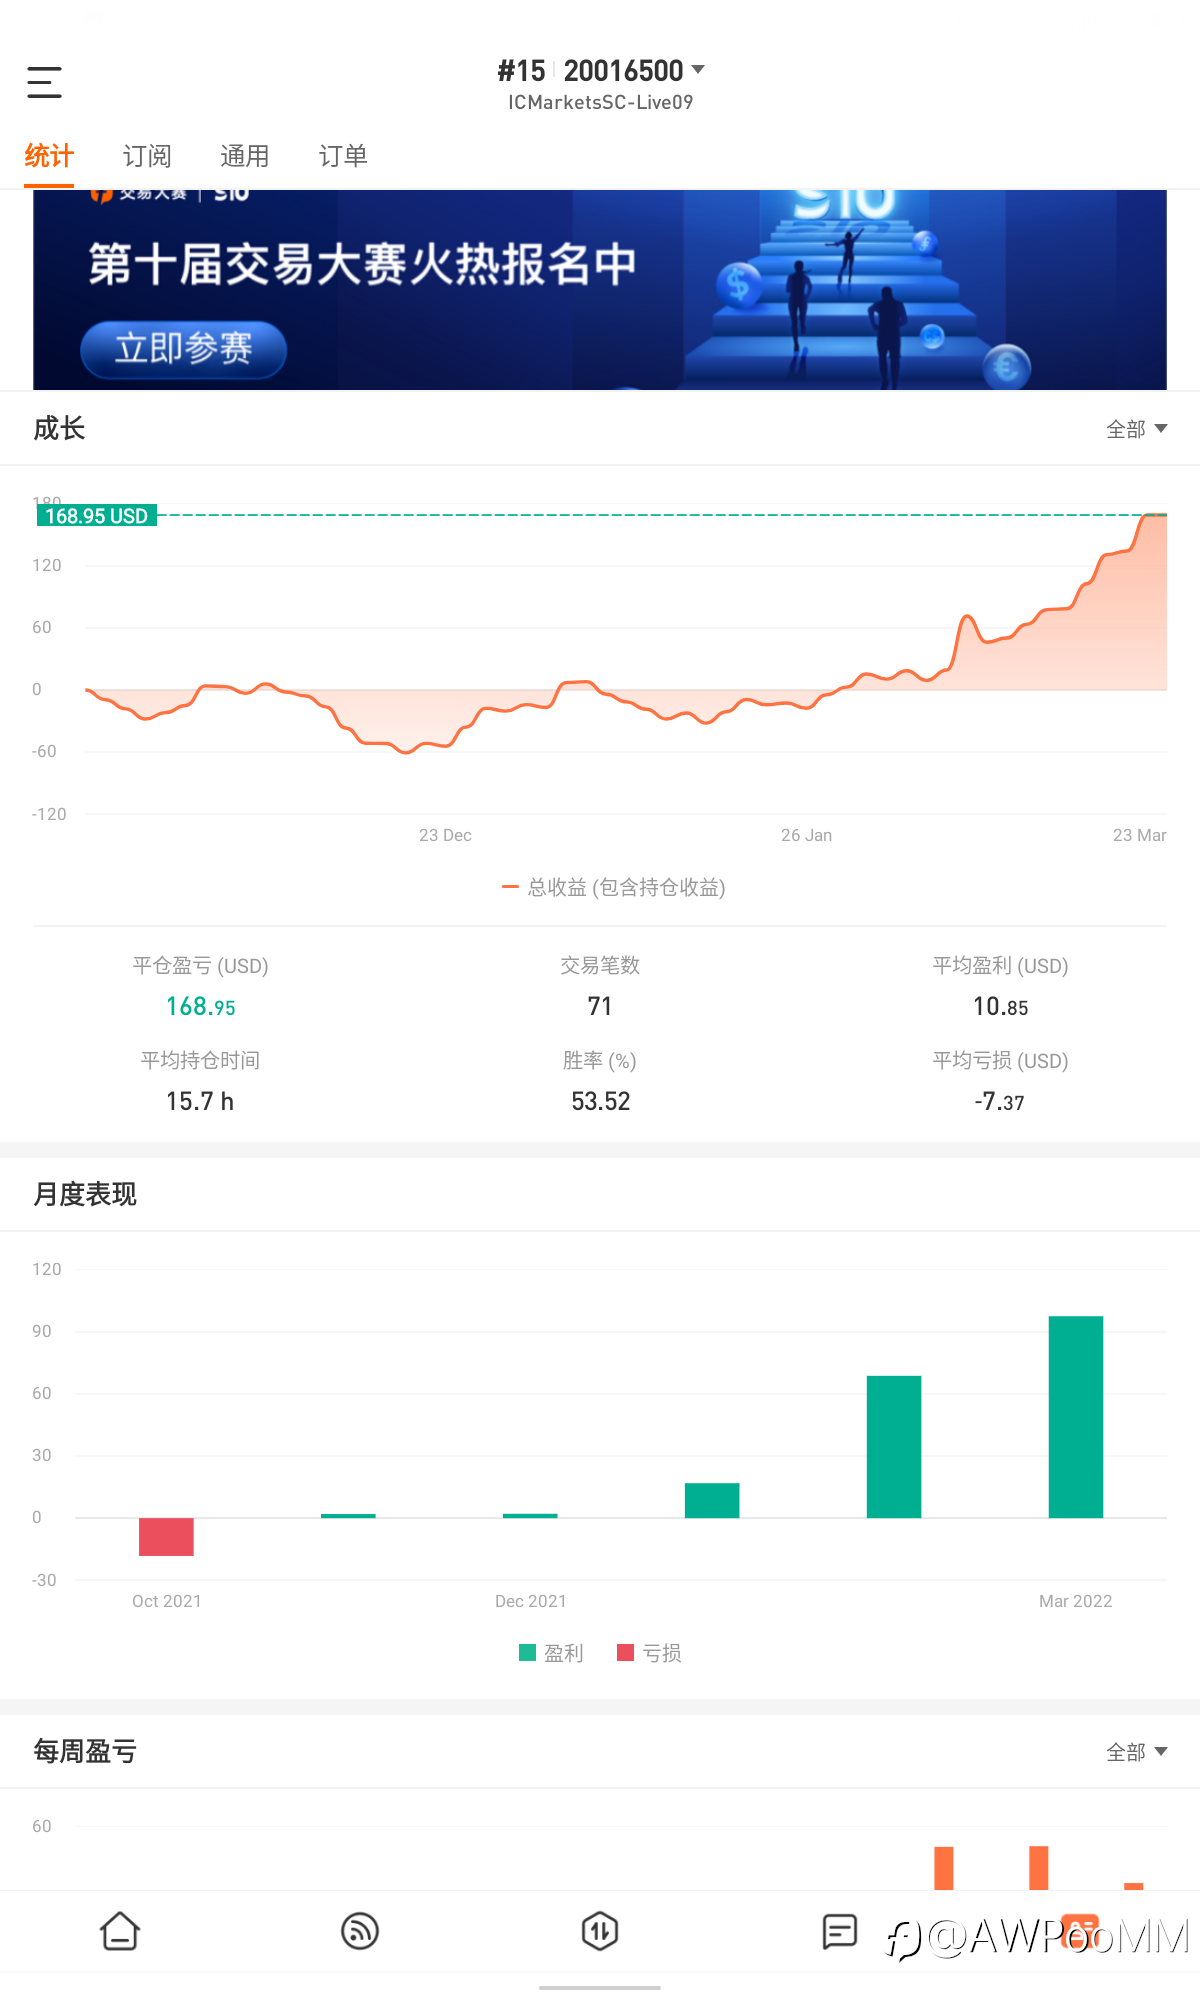The height and width of the screenshot is (2000, 1200).
Task: Open the hamburger menu
Action: pyautogui.click(x=44, y=82)
